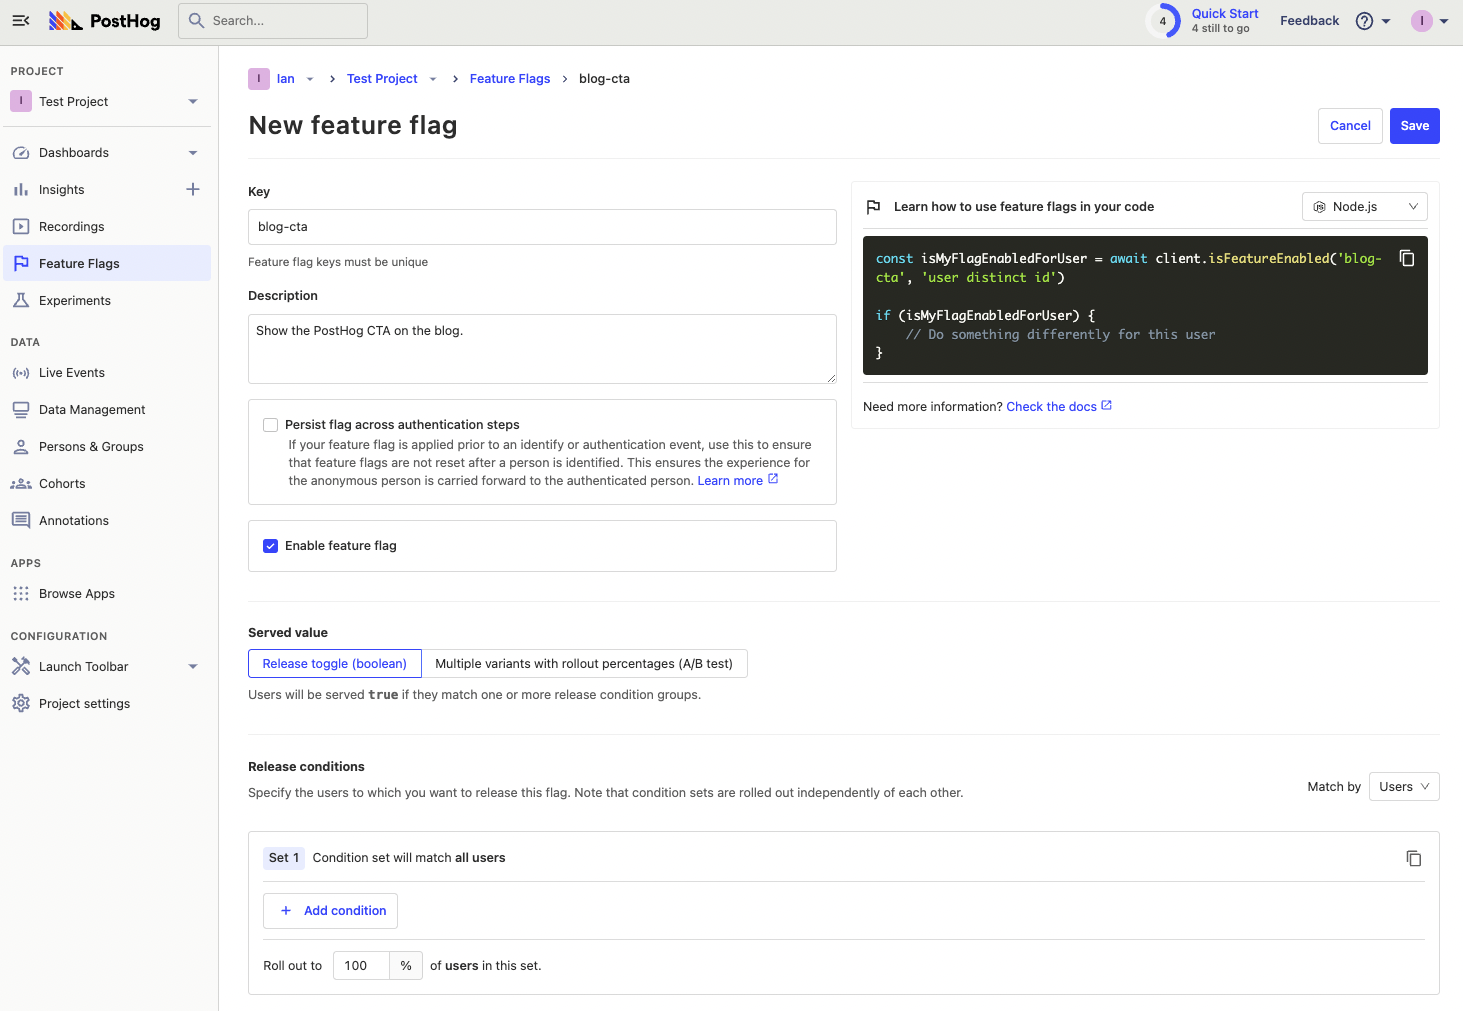Viewport: 1463px width, 1011px height.
Task: Enable persist flag across authentication steps
Action: pyautogui.click(x=270, y=424)
